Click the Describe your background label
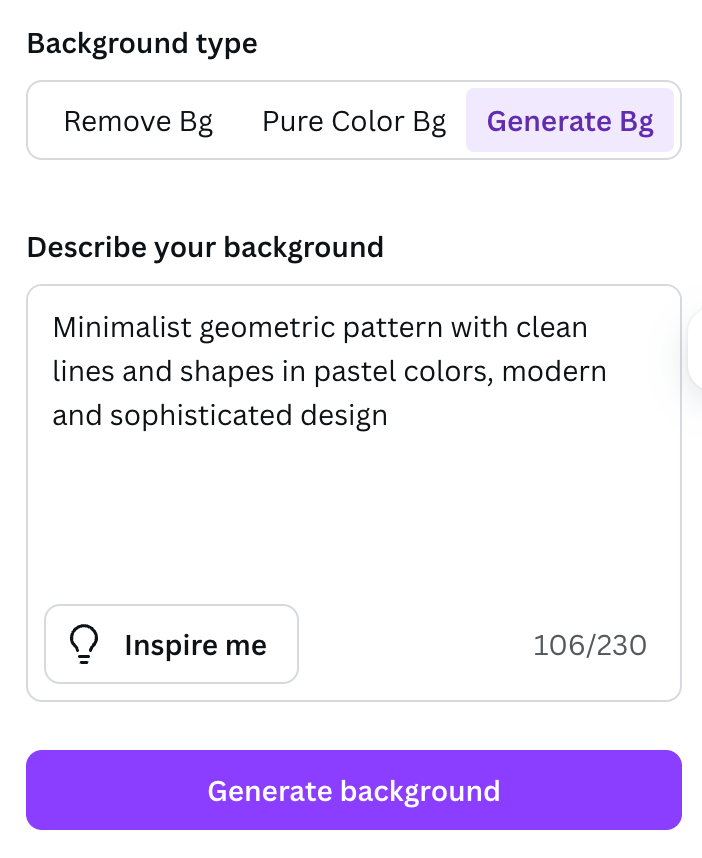702x858 pixels. tap(205, 247)
